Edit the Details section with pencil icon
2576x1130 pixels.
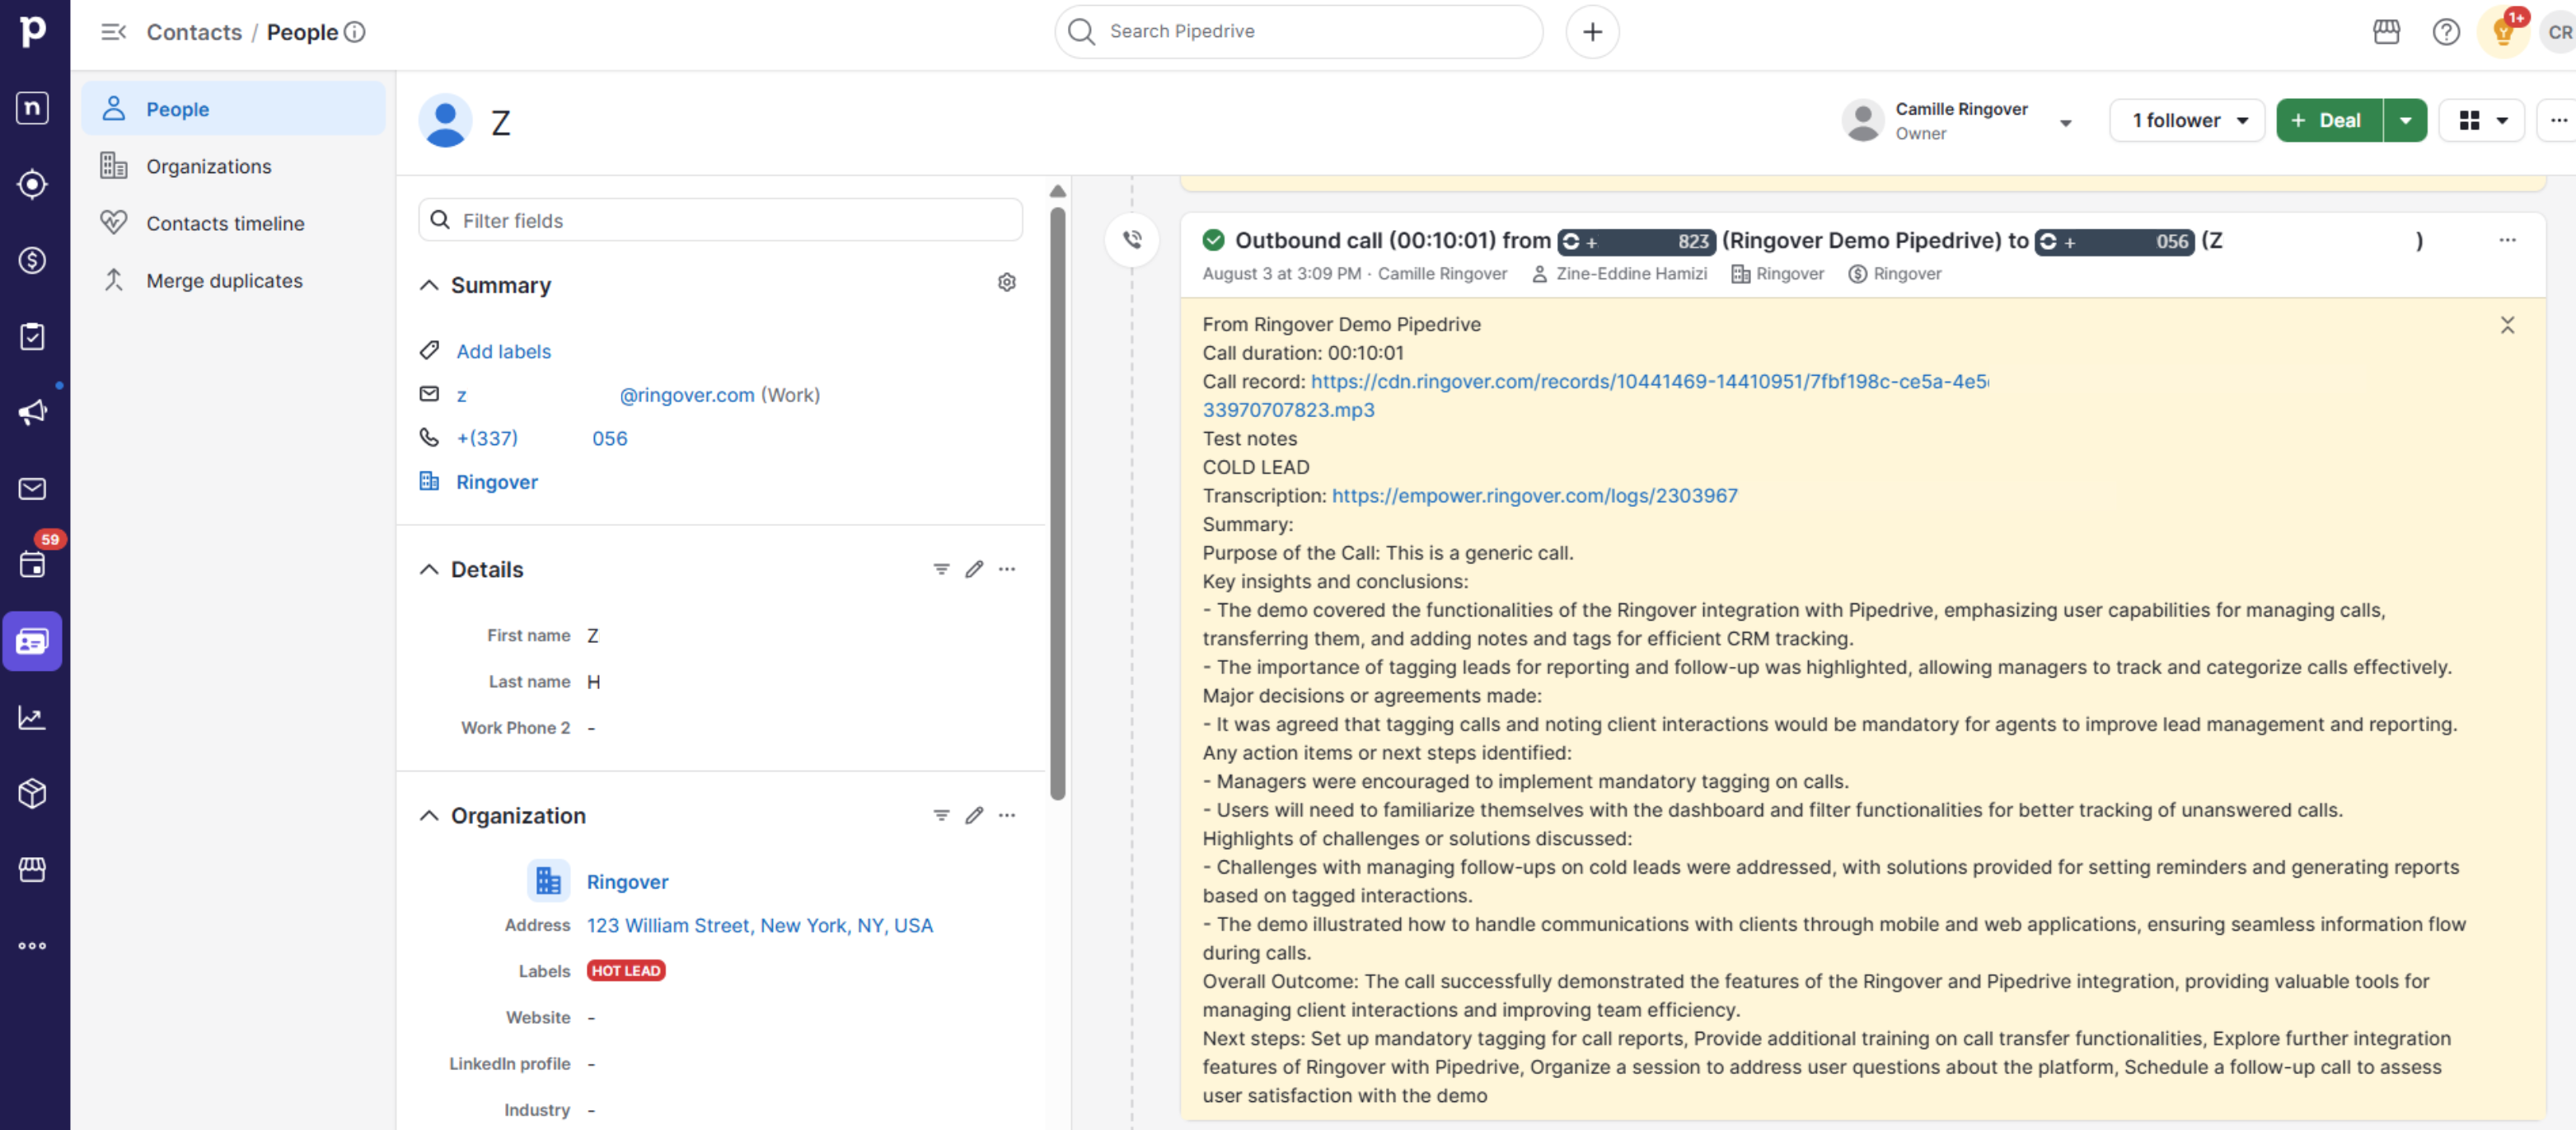click(974, 569)
